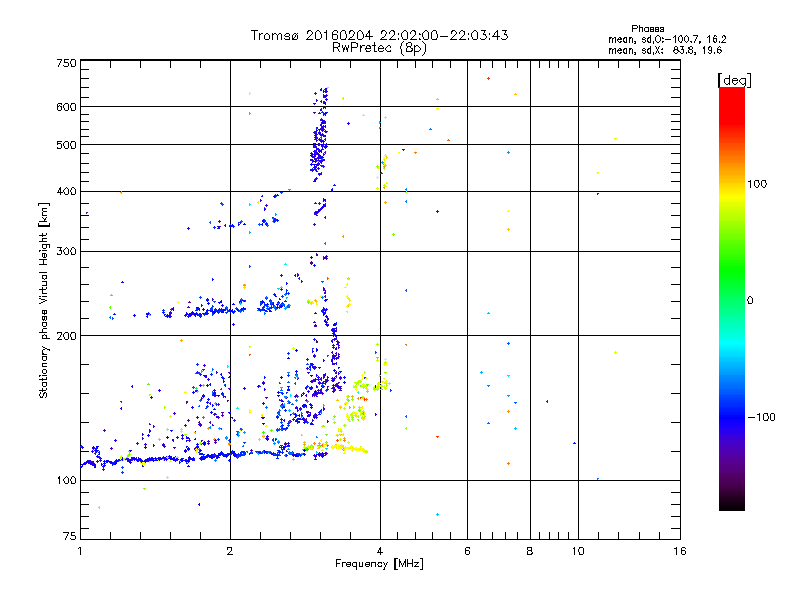Image resolution: width=800 pixels, height=600 pixels.
Task: Click the y-axis tick label "100"
Action: [66, 481]
